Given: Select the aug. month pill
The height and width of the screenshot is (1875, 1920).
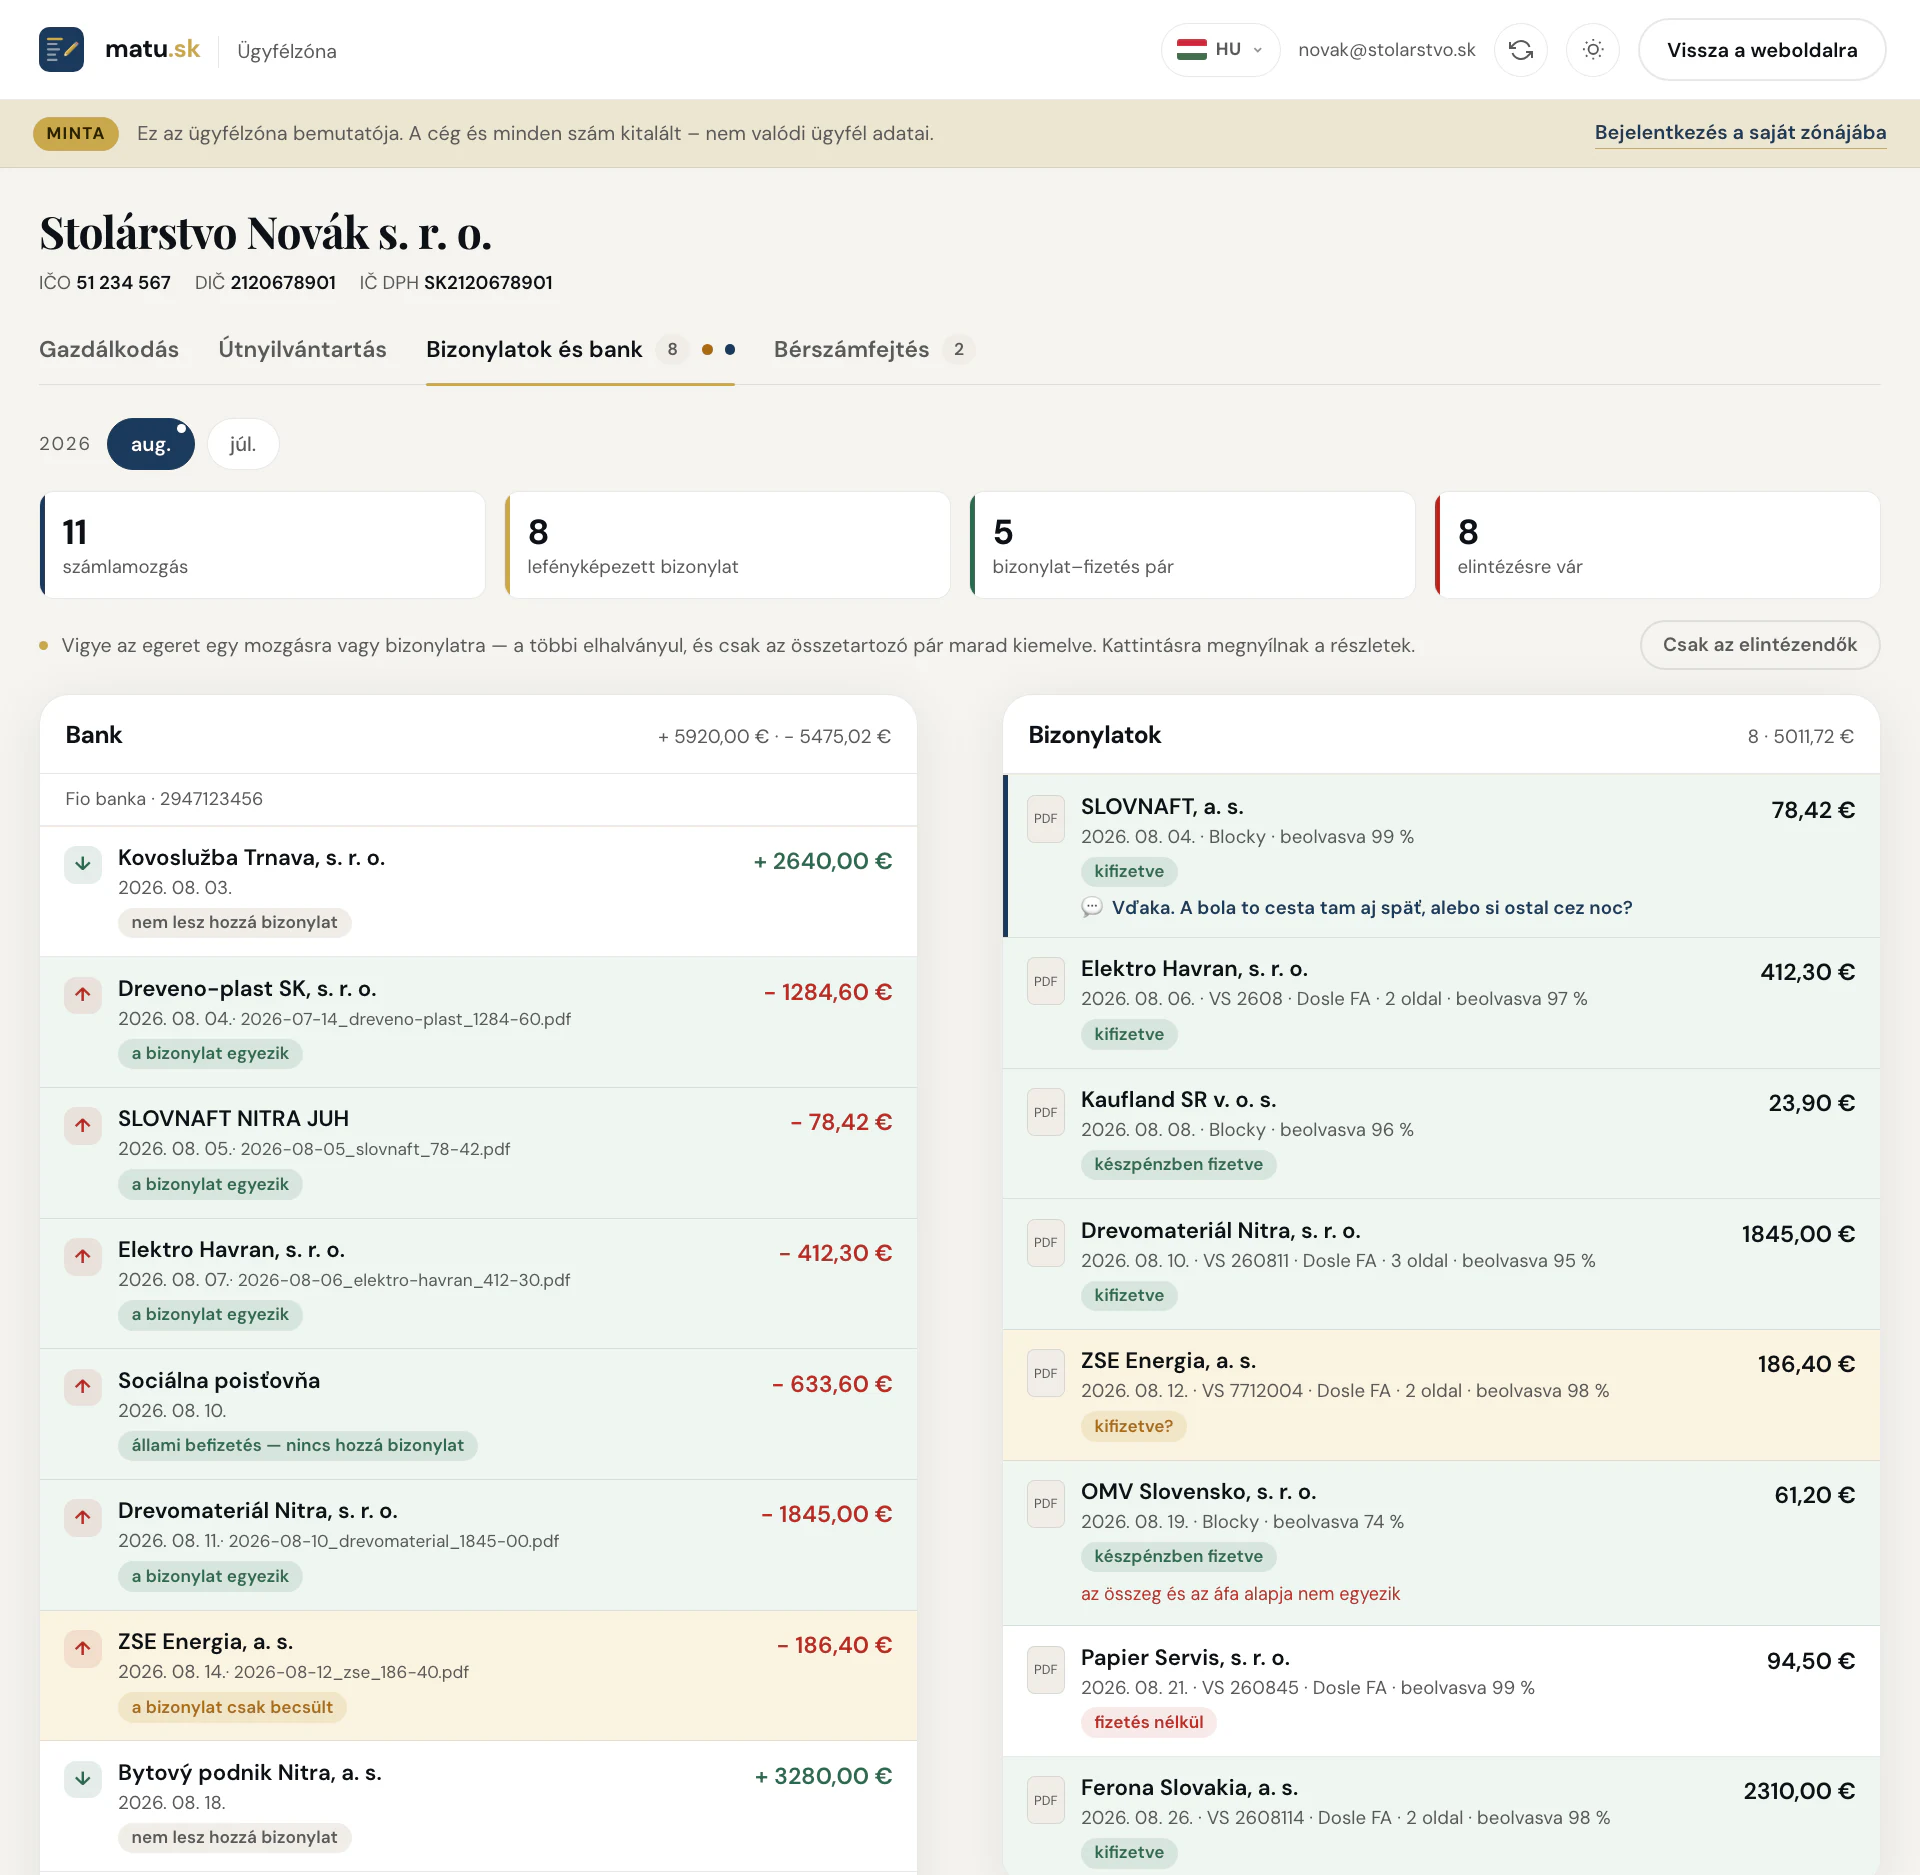Looking at the screenshot, I should [x=151, y=444].
